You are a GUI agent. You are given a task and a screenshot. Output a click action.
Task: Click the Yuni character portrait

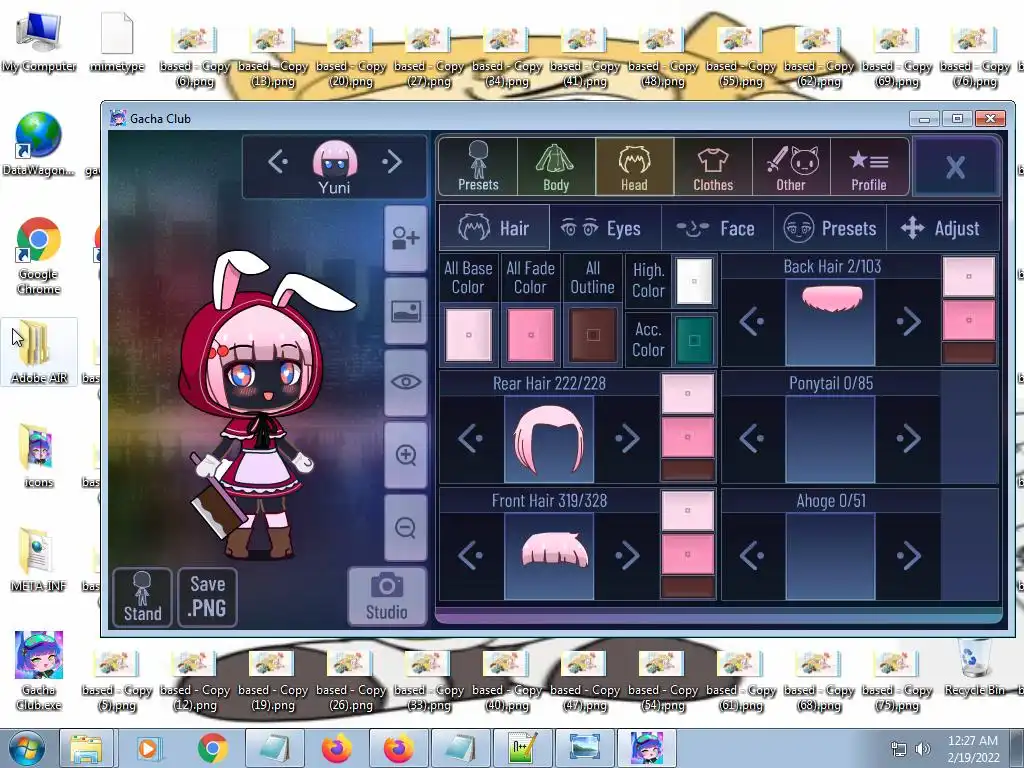coord(334,159)
